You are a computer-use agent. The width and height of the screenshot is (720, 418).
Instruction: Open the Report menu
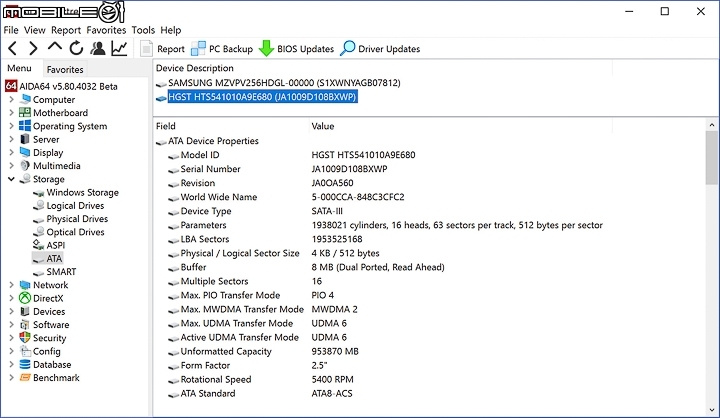[x=66, y=30]
